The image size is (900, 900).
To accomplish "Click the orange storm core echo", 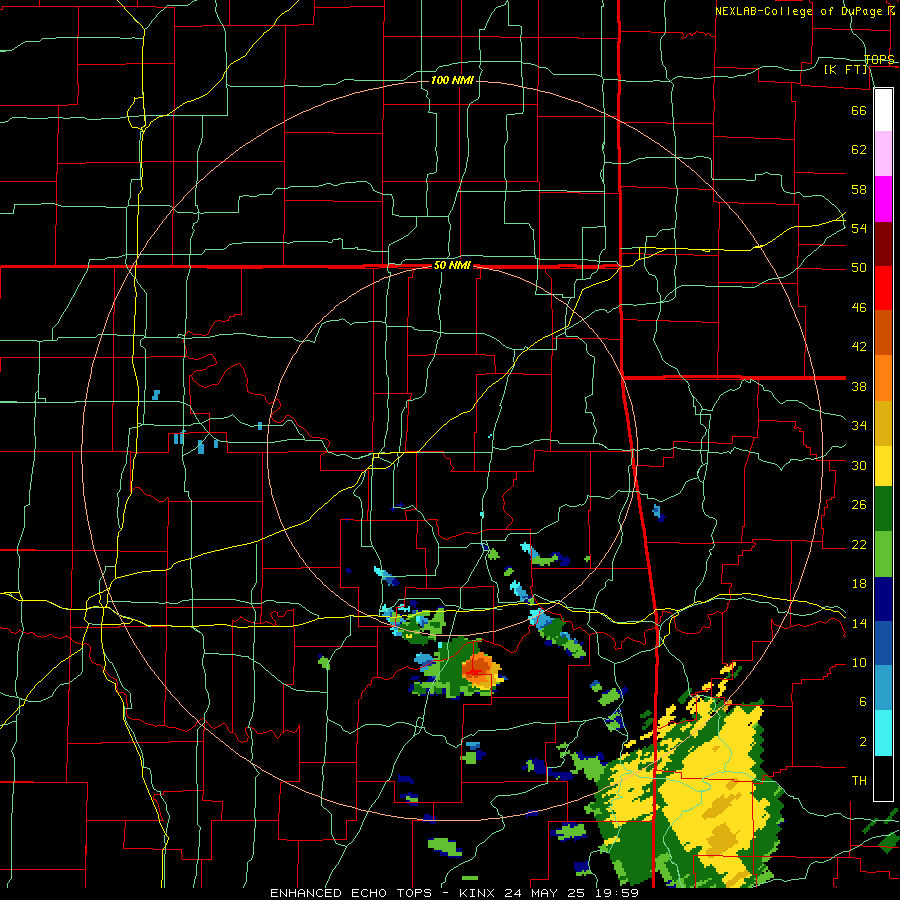I will pyautogui.click(x=481, y=670).
